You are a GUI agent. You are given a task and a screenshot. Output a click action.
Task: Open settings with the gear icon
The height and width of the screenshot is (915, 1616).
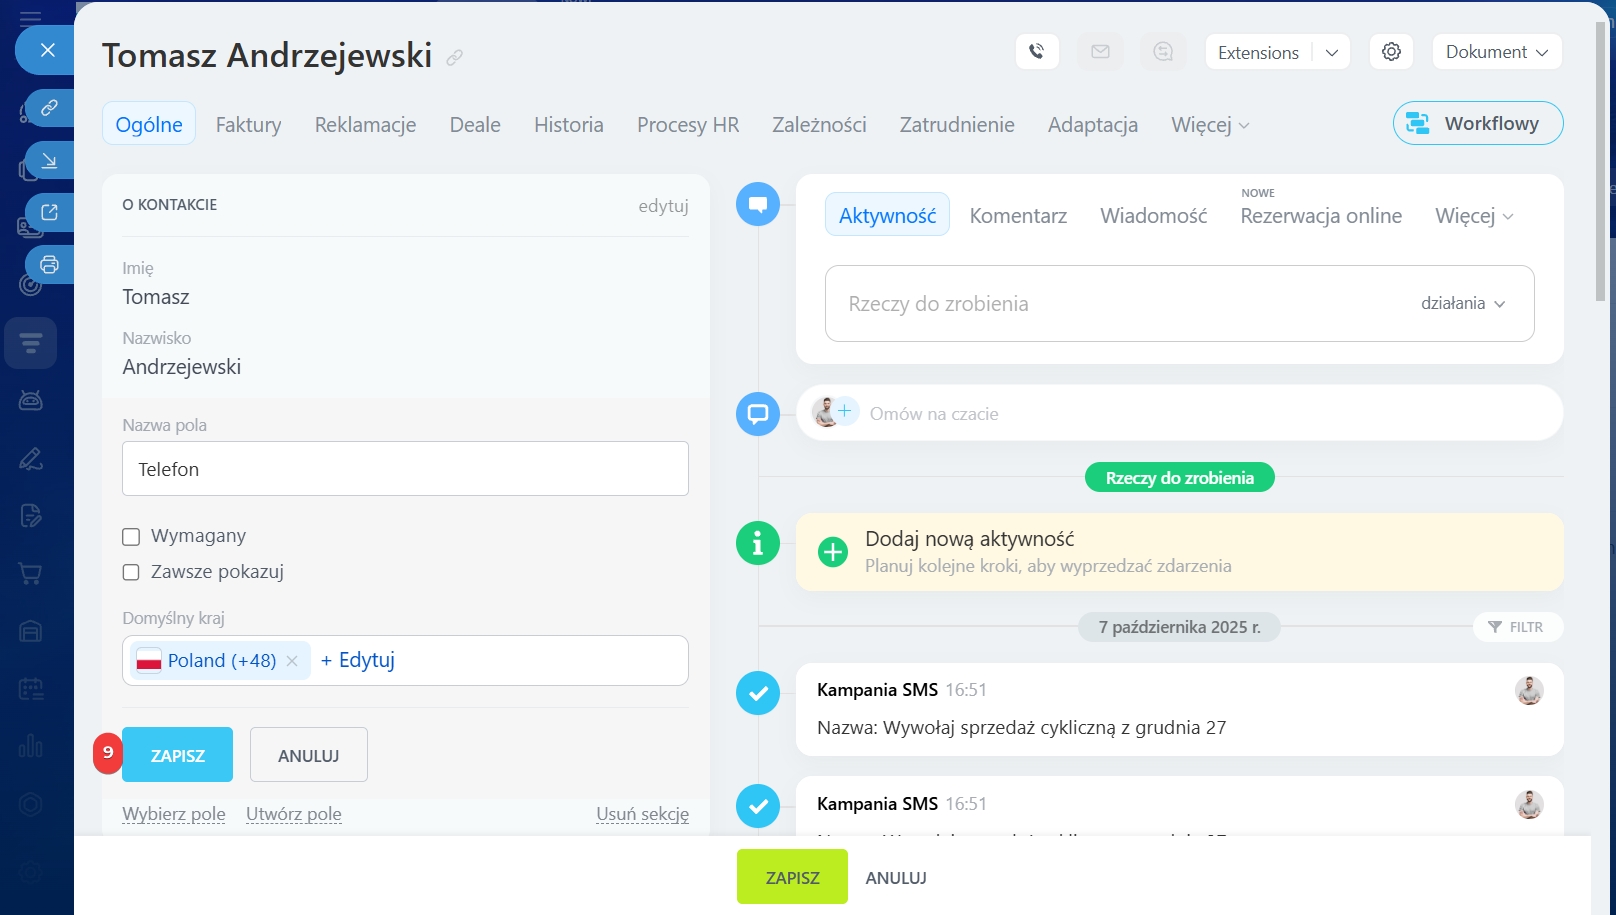pos(1391,52)
